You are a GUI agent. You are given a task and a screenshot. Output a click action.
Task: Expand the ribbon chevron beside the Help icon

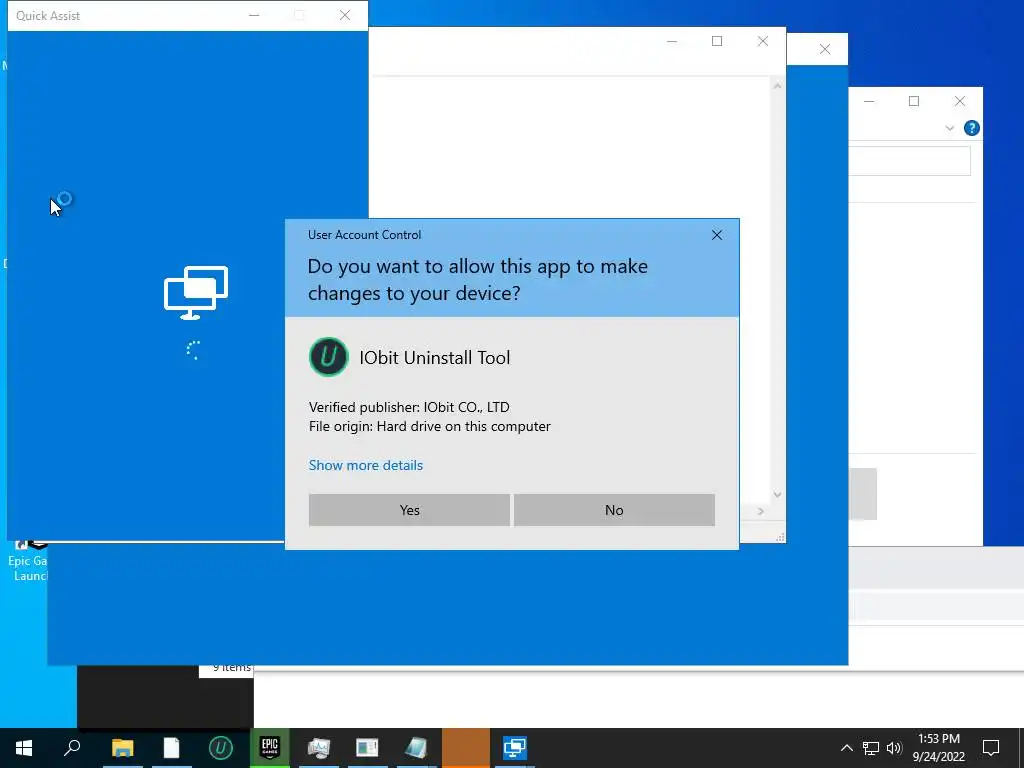pos(950,129)
